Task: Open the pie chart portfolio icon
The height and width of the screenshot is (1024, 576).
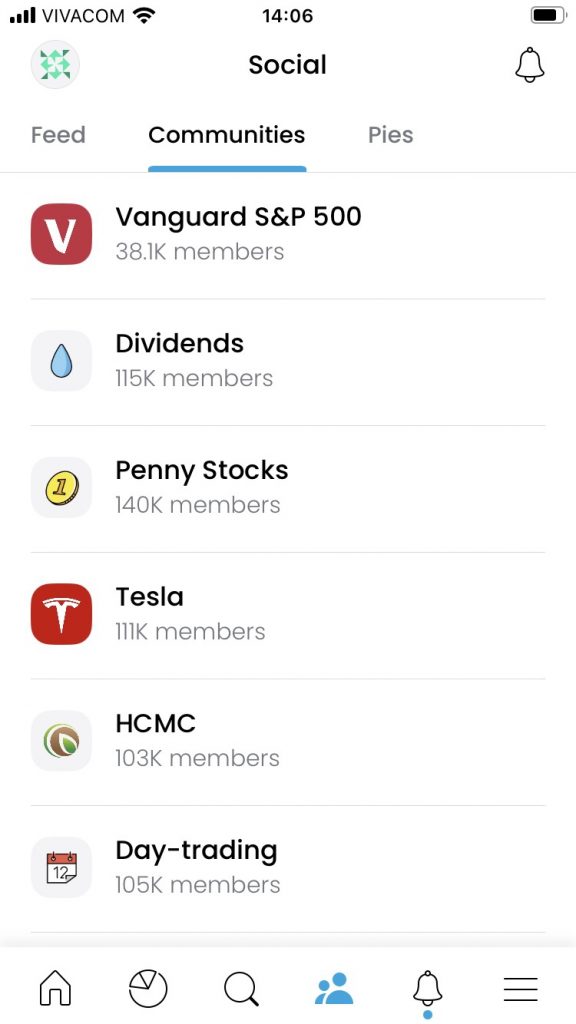Action: tap(148, 989)
